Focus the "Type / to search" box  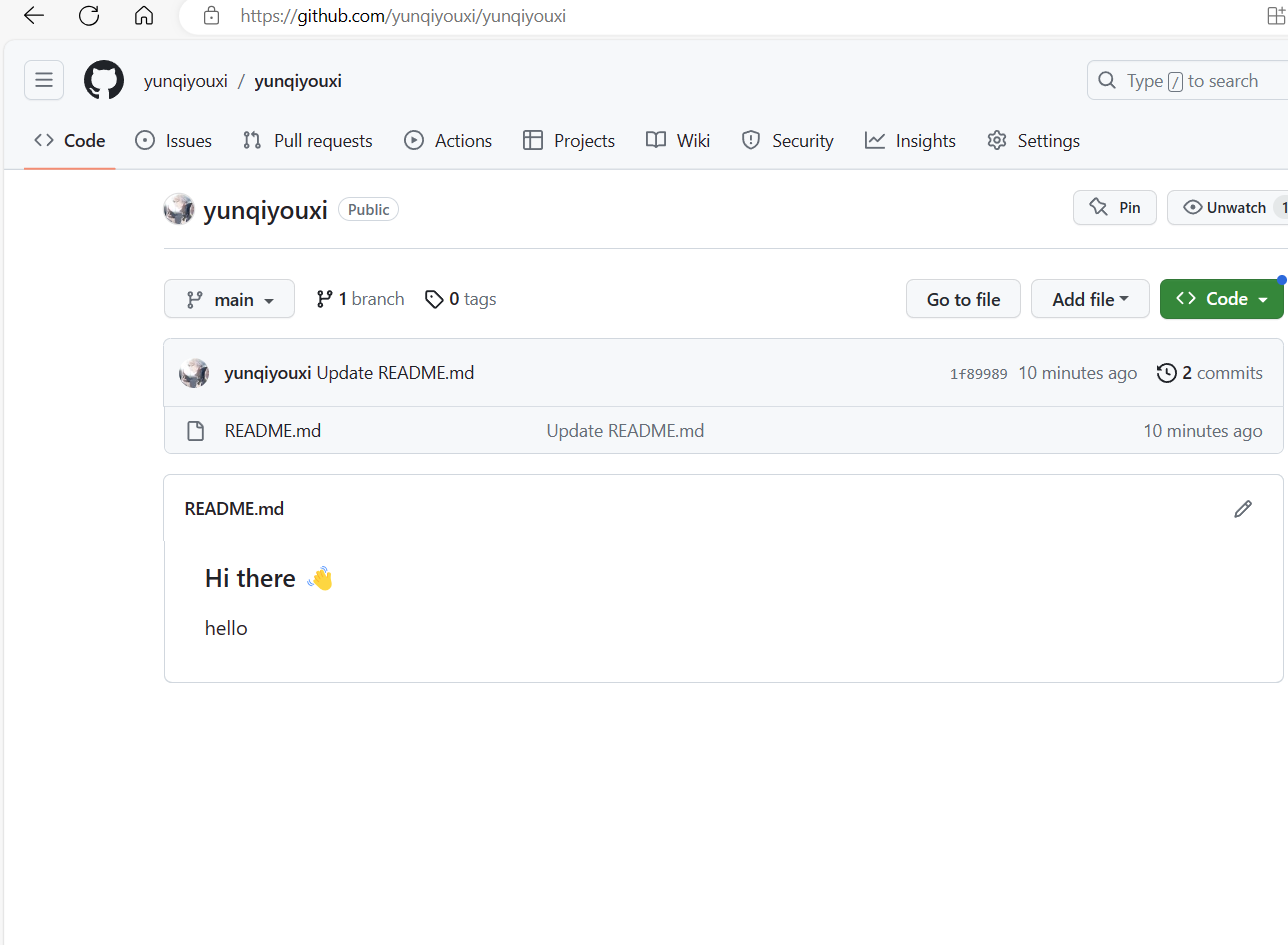click(1187, 80)
